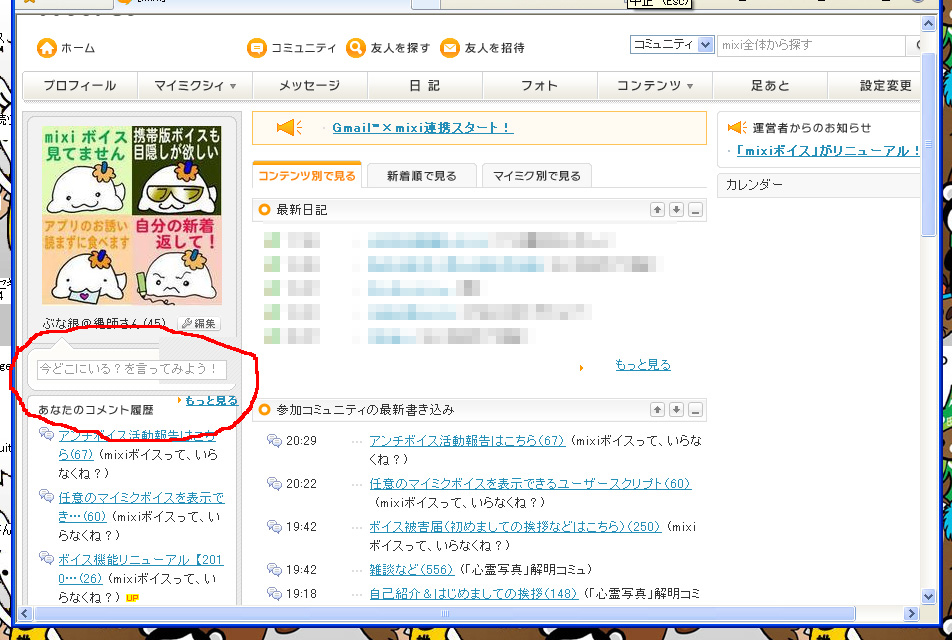Click the horizontal scrollbar left arrow
This screenshot has height=640, width=952.
click(25, 613)
